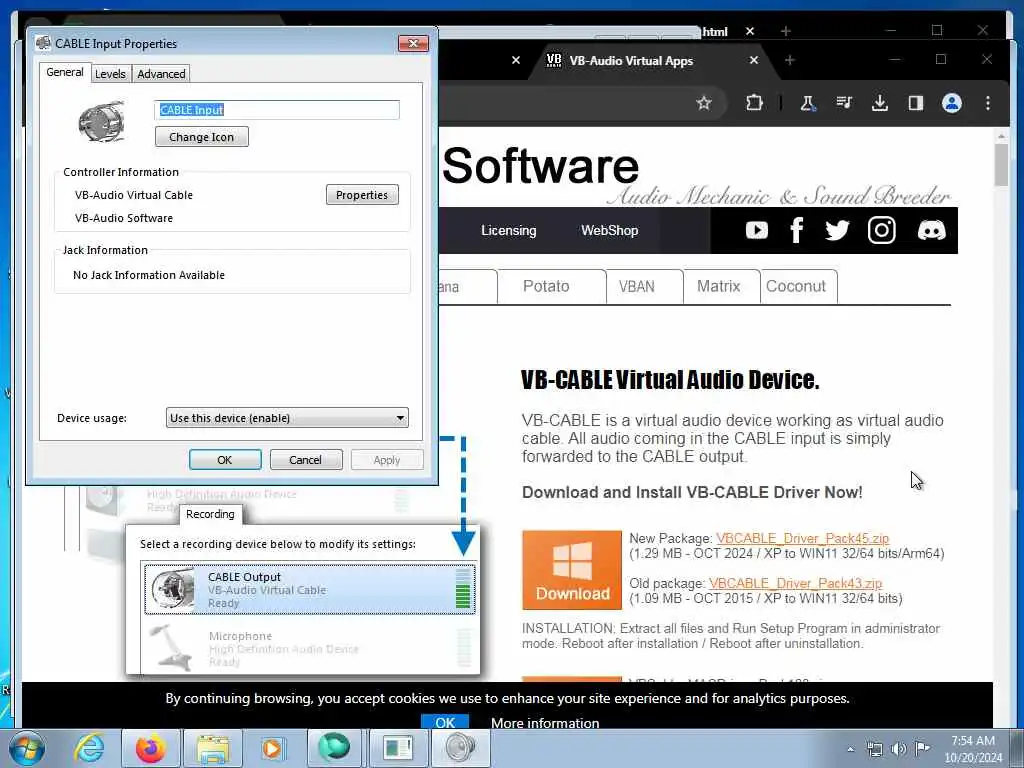1024x768 pixels.
Task: Launch Internet Explorer from taskbar
Action: 89,748
